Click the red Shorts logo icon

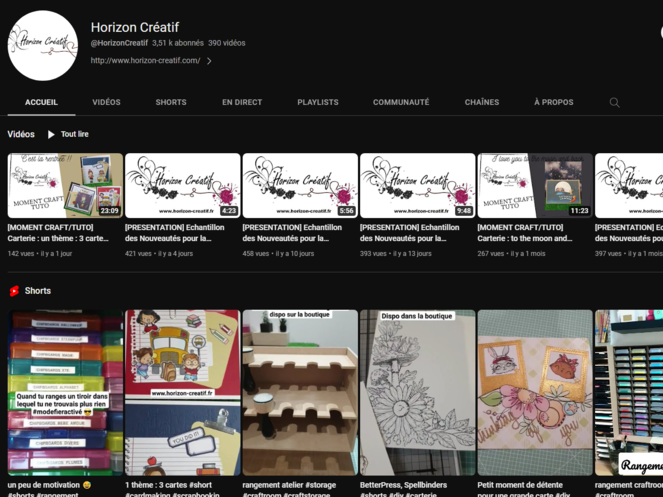pos(14,291)
